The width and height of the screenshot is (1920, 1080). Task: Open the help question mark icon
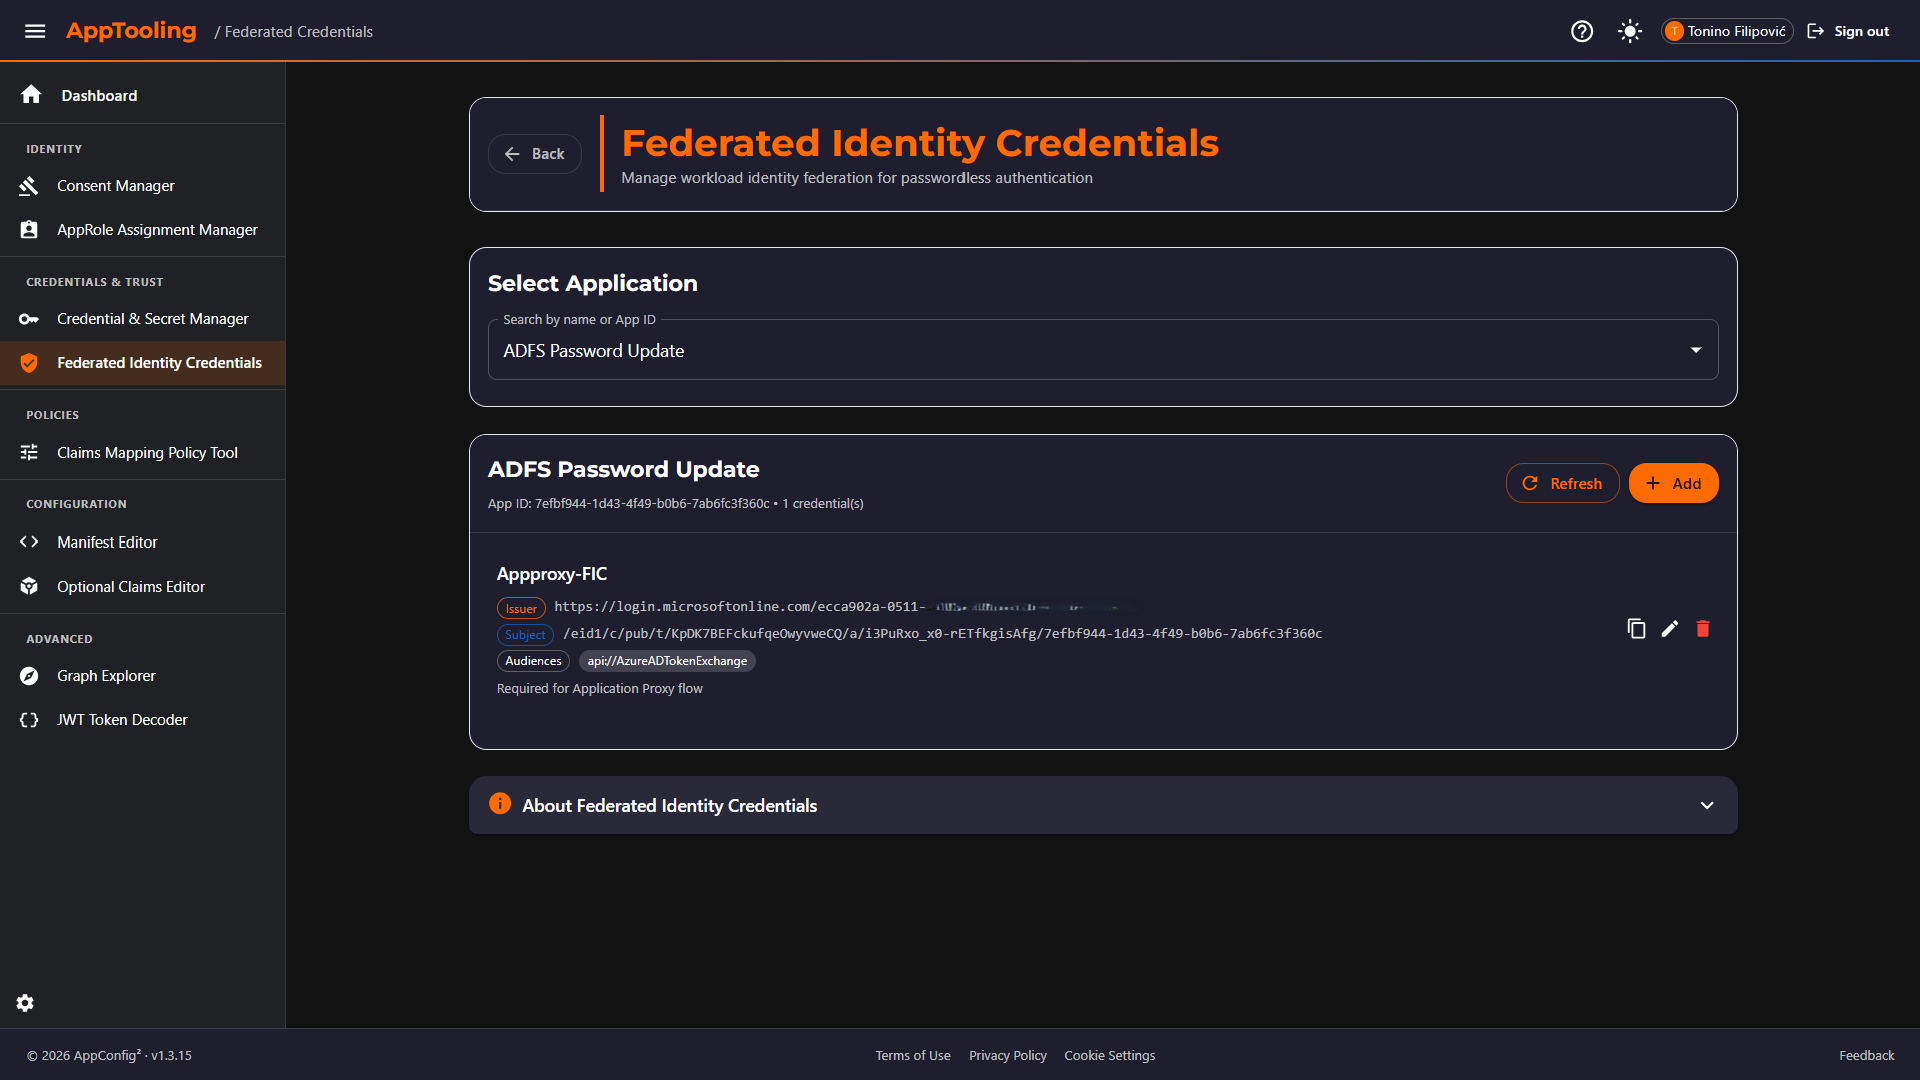[x=1581, y=31]
